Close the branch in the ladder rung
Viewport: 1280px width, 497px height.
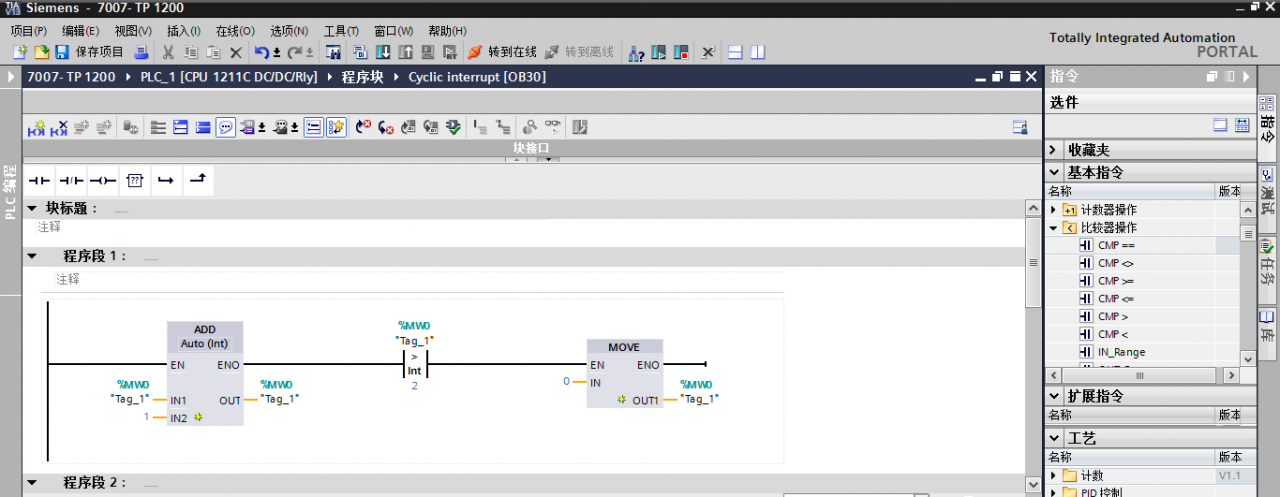click(x=198, y=181)
